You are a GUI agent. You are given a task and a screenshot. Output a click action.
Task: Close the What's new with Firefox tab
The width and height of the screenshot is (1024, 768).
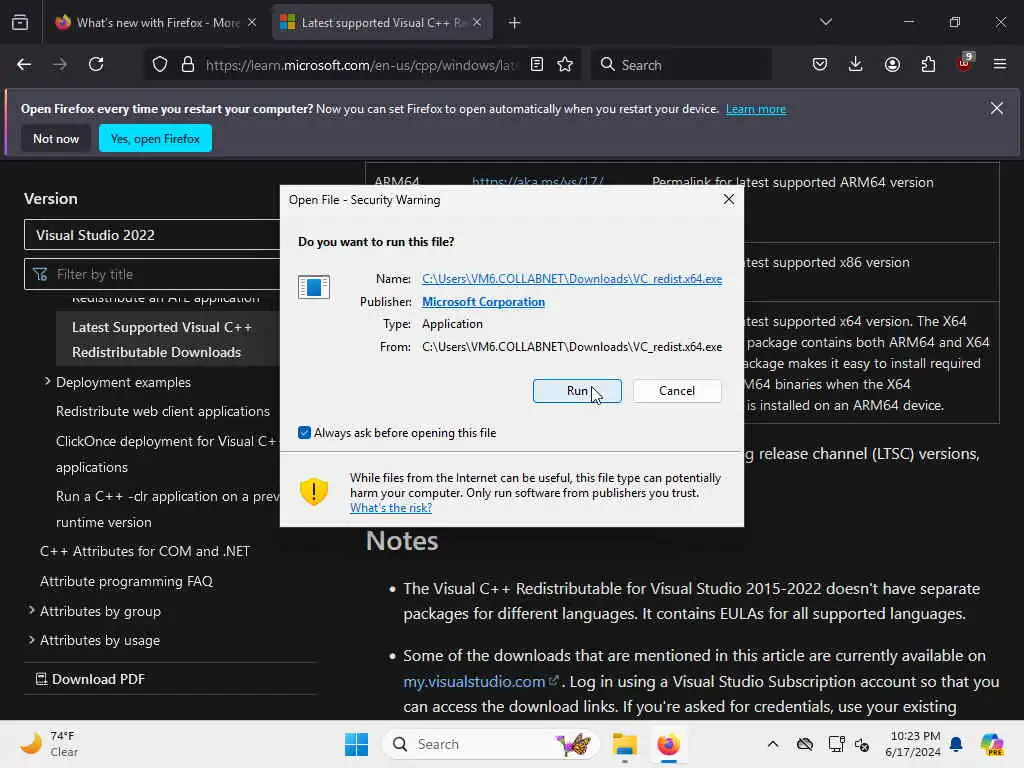coord(252,23)
